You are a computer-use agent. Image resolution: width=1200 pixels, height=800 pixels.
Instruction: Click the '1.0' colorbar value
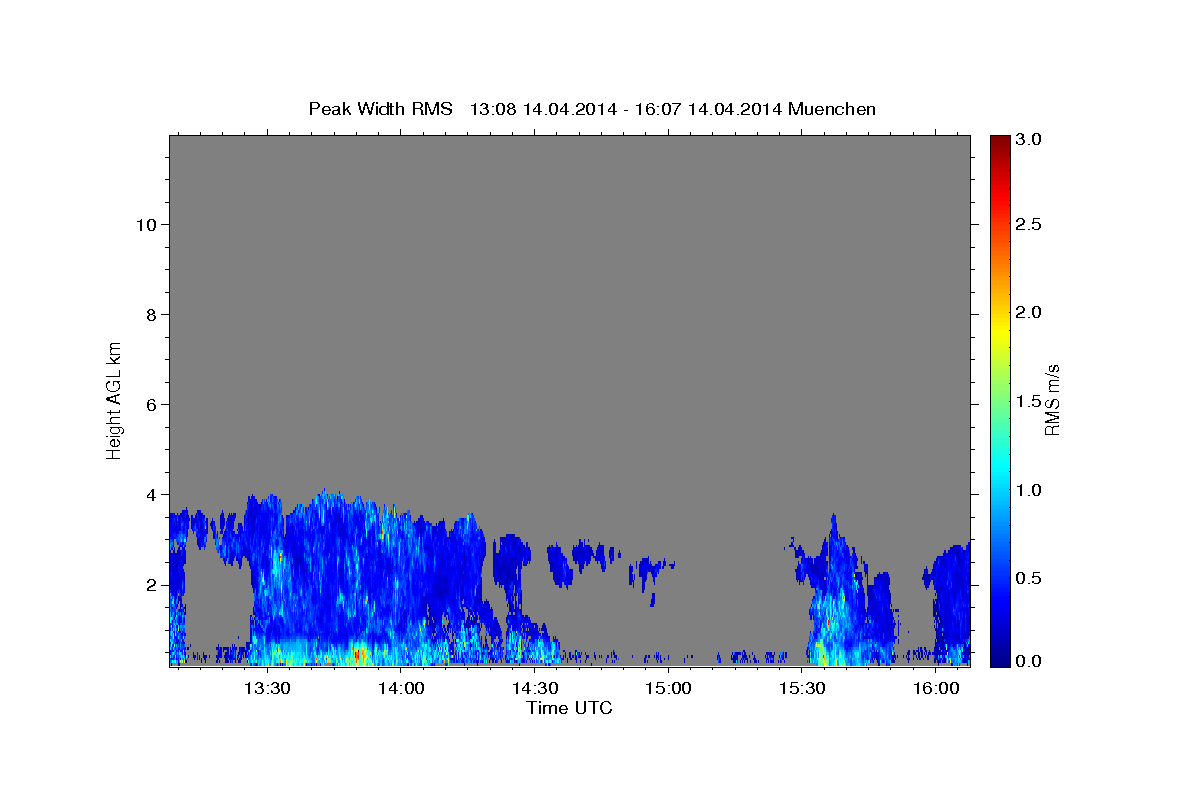point(1027,490)
